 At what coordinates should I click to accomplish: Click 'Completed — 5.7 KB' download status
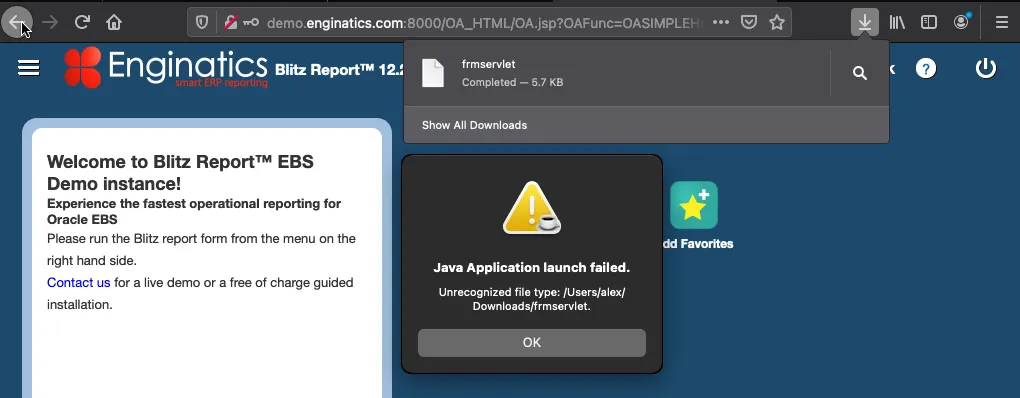pyautogui.click(x=513, y=83)
